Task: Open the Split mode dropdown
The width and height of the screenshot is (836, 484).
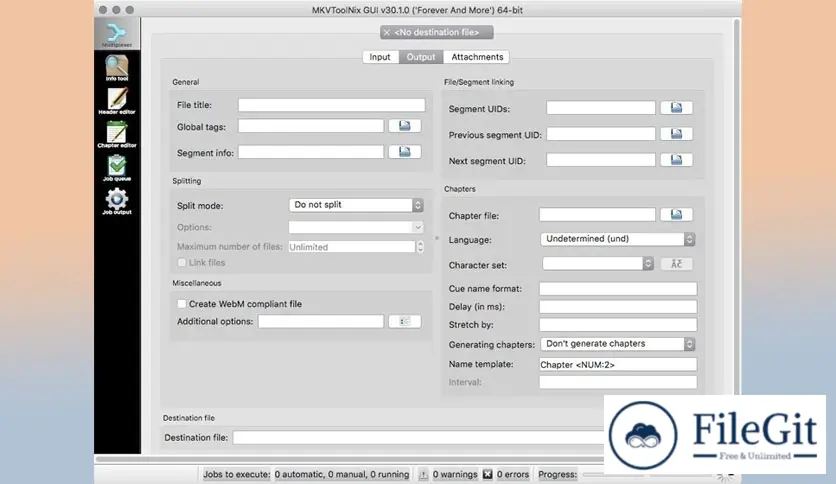Action: (356, 205)
